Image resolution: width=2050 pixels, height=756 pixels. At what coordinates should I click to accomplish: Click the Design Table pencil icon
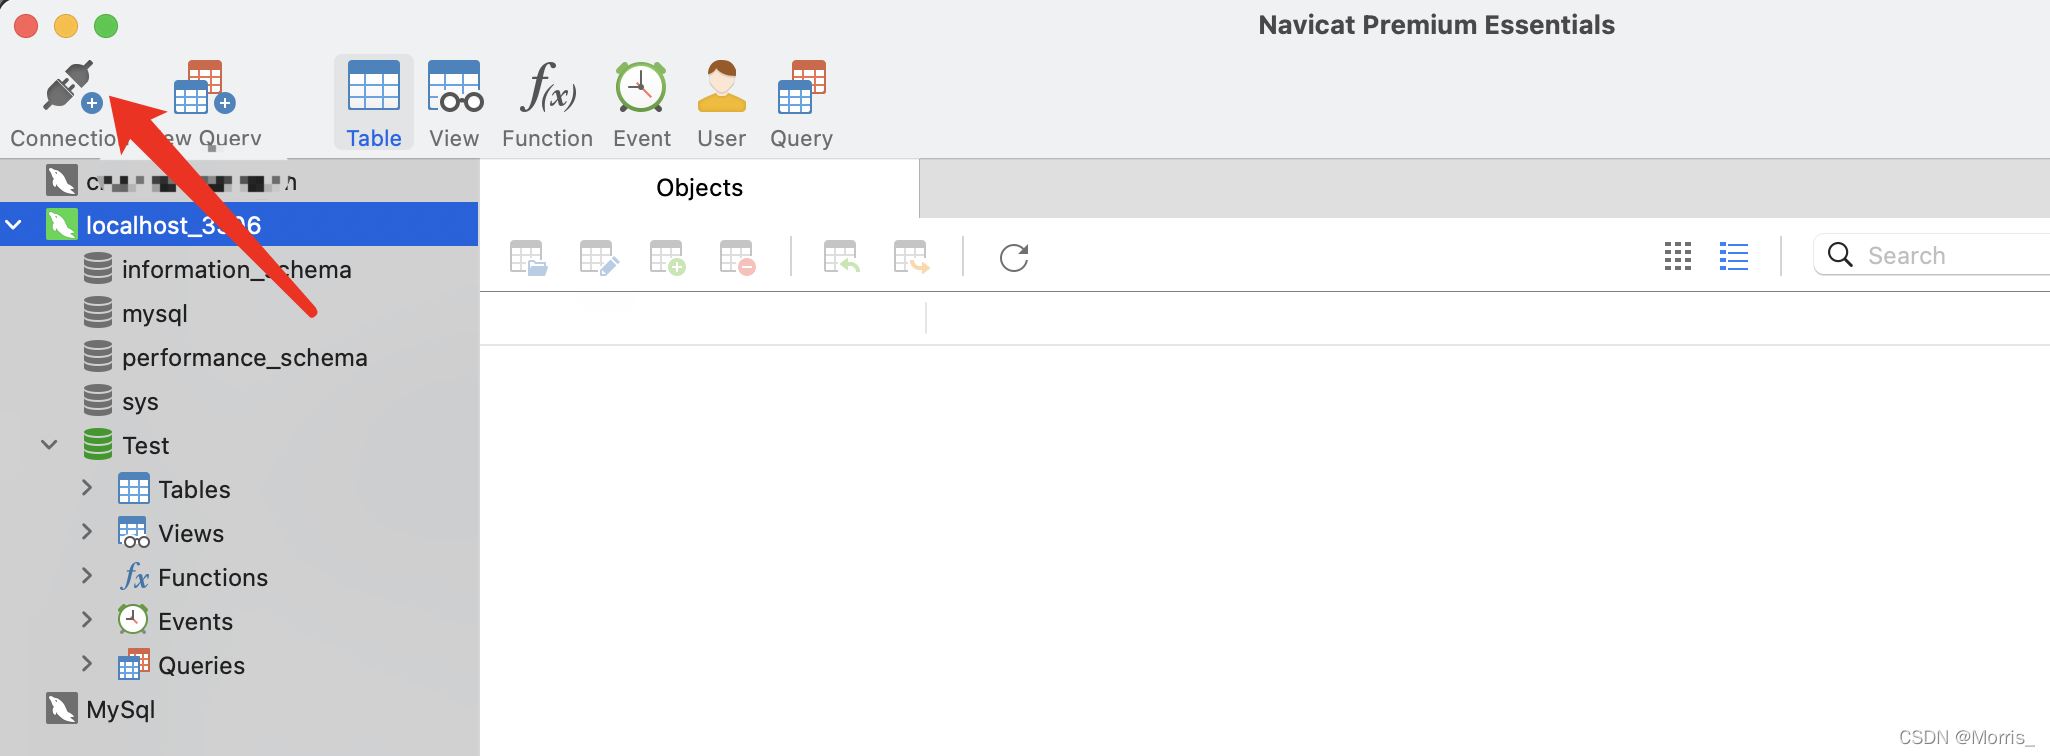[x=599, y=257]
